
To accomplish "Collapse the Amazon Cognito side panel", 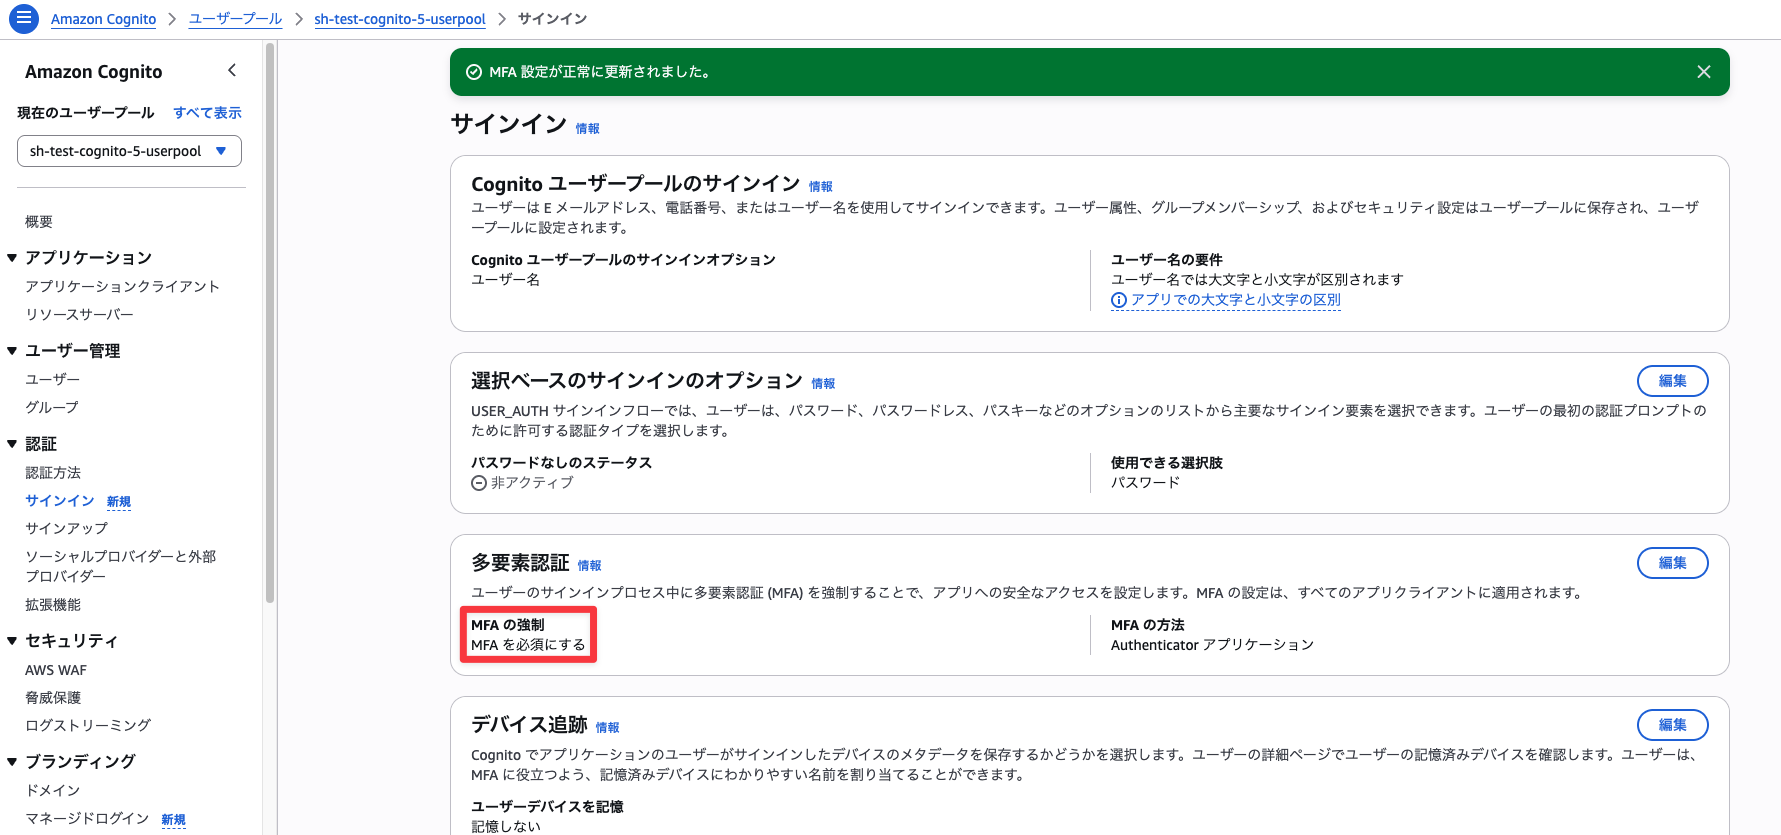I will tap(232, 70).
